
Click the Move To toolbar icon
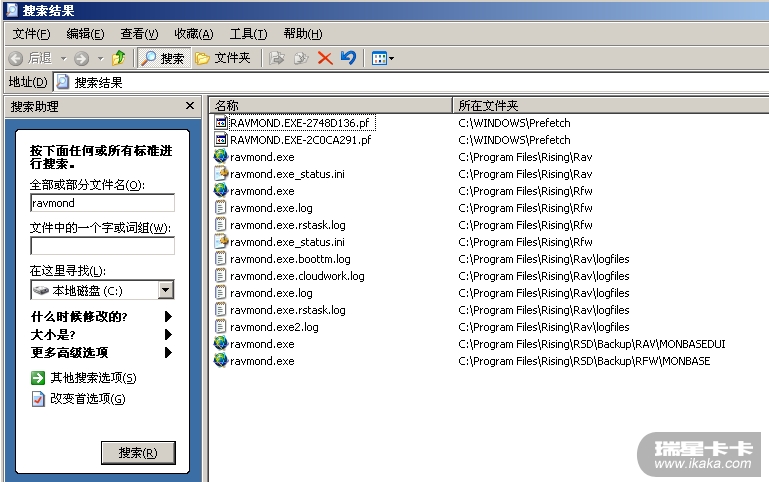point(277,58)
